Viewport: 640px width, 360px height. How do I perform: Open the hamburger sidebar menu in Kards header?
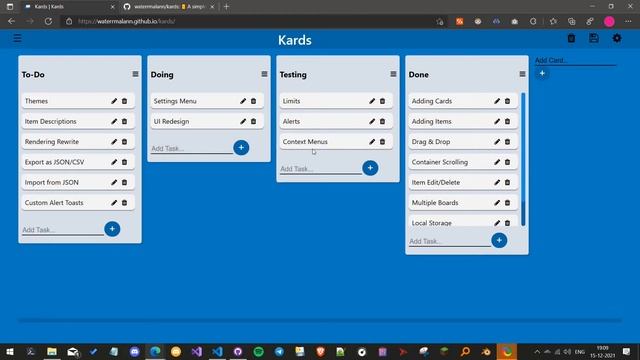tap(17, 38)
